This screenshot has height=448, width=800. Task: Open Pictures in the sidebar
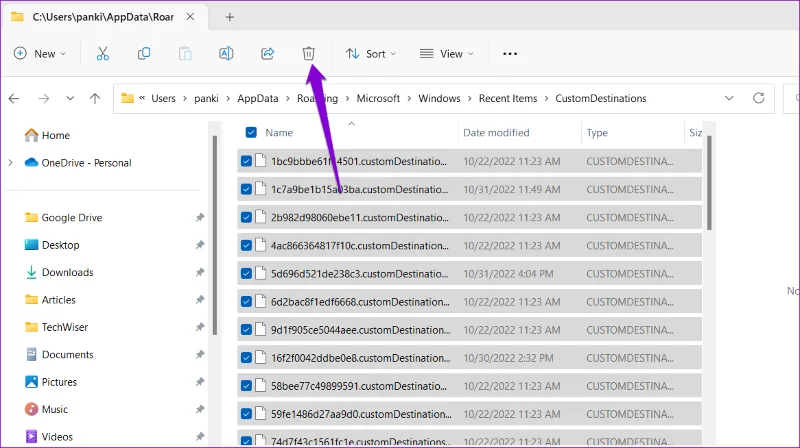(50, 382)
